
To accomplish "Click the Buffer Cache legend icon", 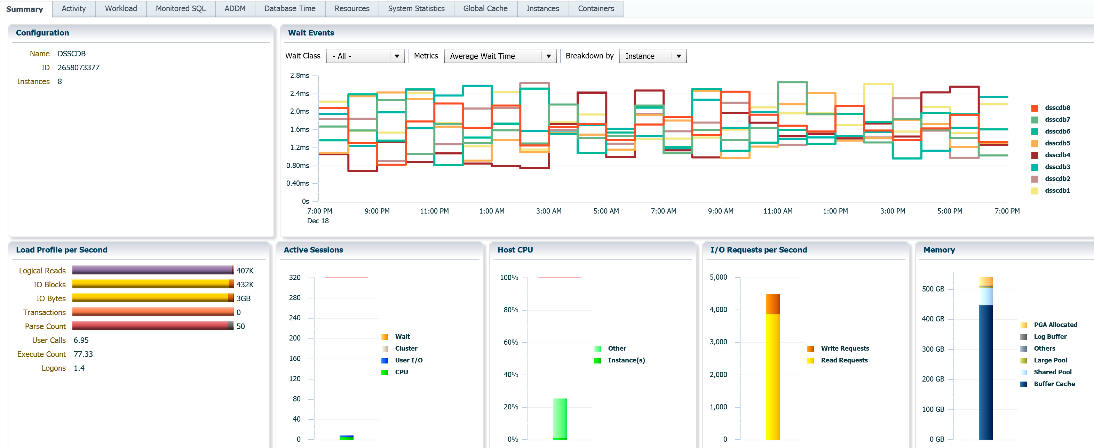I will (x=1024, y=384).
